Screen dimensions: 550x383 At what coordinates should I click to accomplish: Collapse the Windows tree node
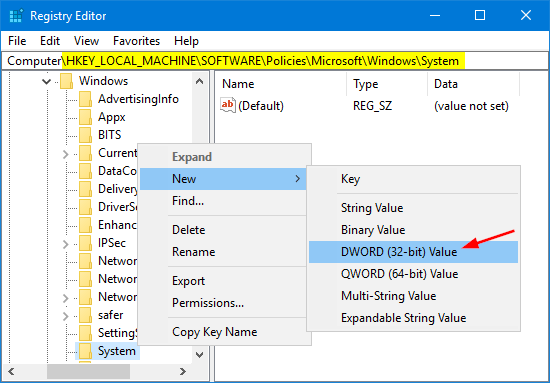(46, 82)
